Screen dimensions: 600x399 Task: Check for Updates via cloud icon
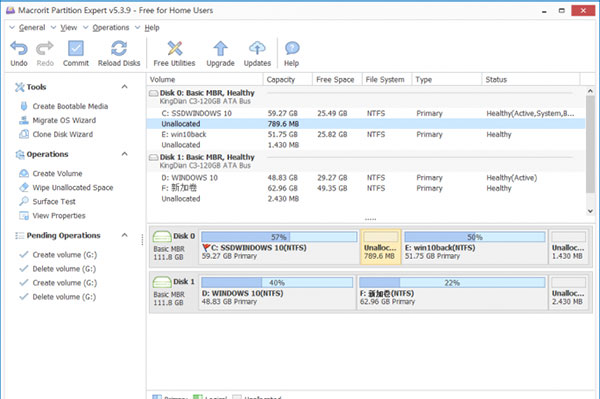point(257,48)
